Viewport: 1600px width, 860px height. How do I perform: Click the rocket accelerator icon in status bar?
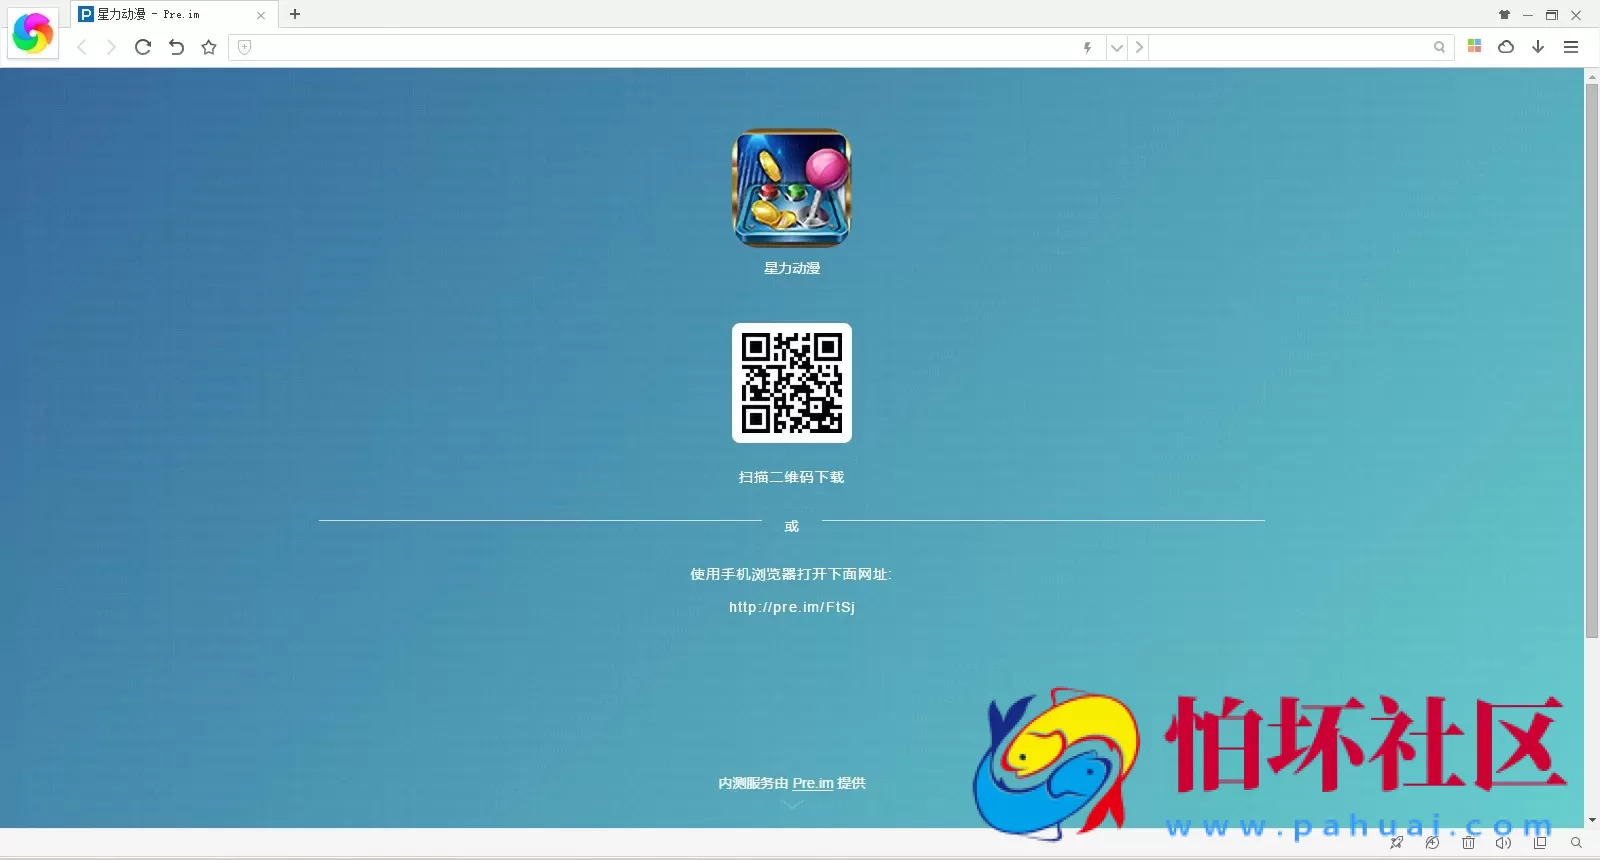(1397, 843)
